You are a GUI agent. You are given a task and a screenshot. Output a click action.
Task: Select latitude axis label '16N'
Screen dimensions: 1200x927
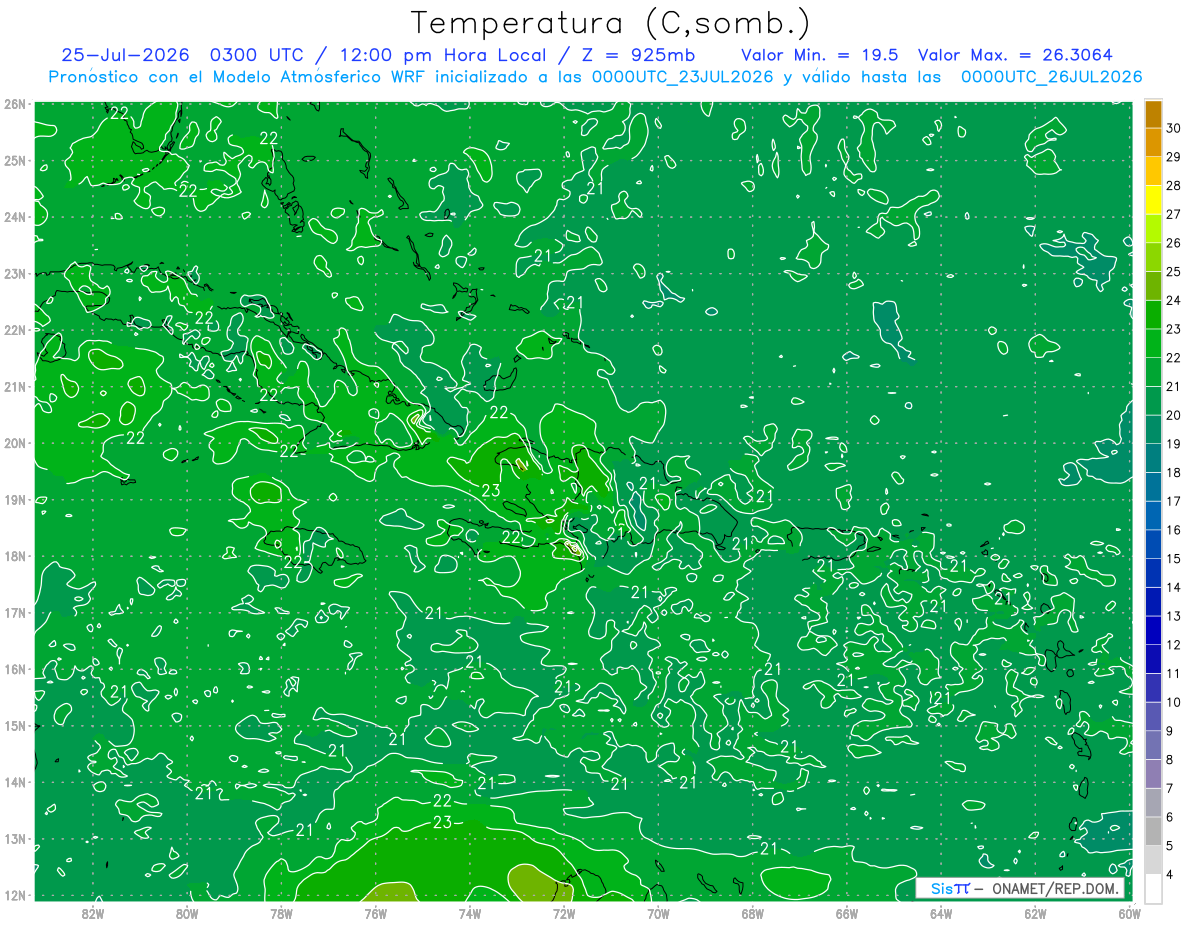(x=15, y=669)
